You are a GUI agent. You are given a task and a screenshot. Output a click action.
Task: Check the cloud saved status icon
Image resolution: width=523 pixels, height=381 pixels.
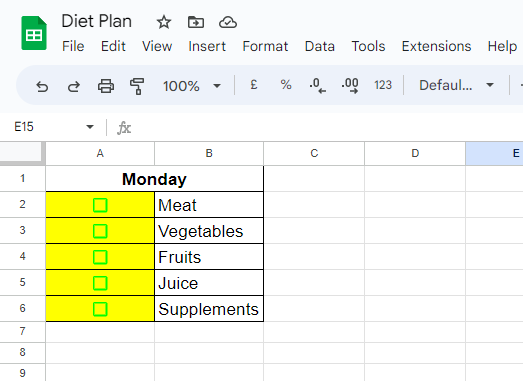click(x=228, y=22)
